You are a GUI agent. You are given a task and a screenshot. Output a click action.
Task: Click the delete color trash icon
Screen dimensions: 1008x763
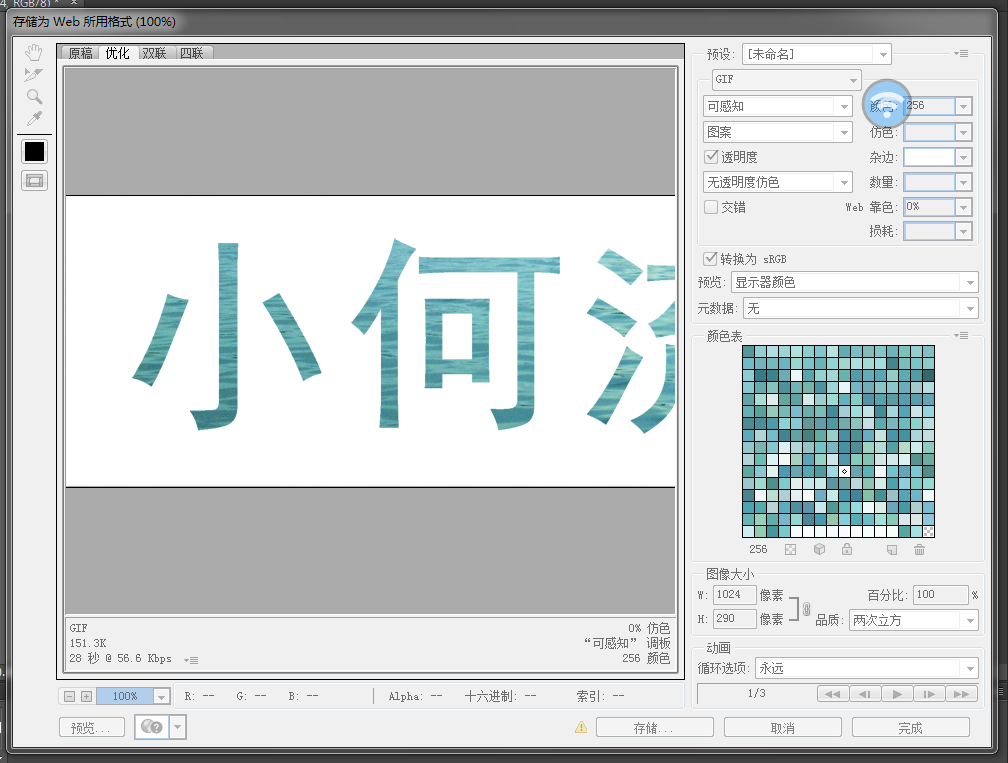point(920,550)
